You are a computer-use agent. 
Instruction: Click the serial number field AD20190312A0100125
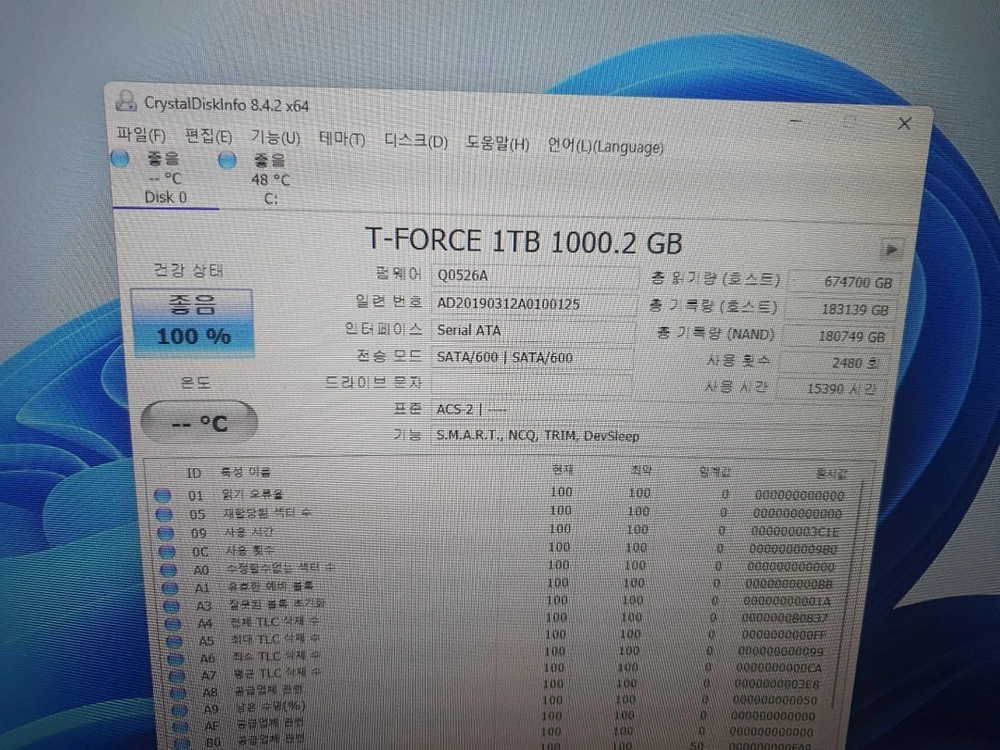534,304
